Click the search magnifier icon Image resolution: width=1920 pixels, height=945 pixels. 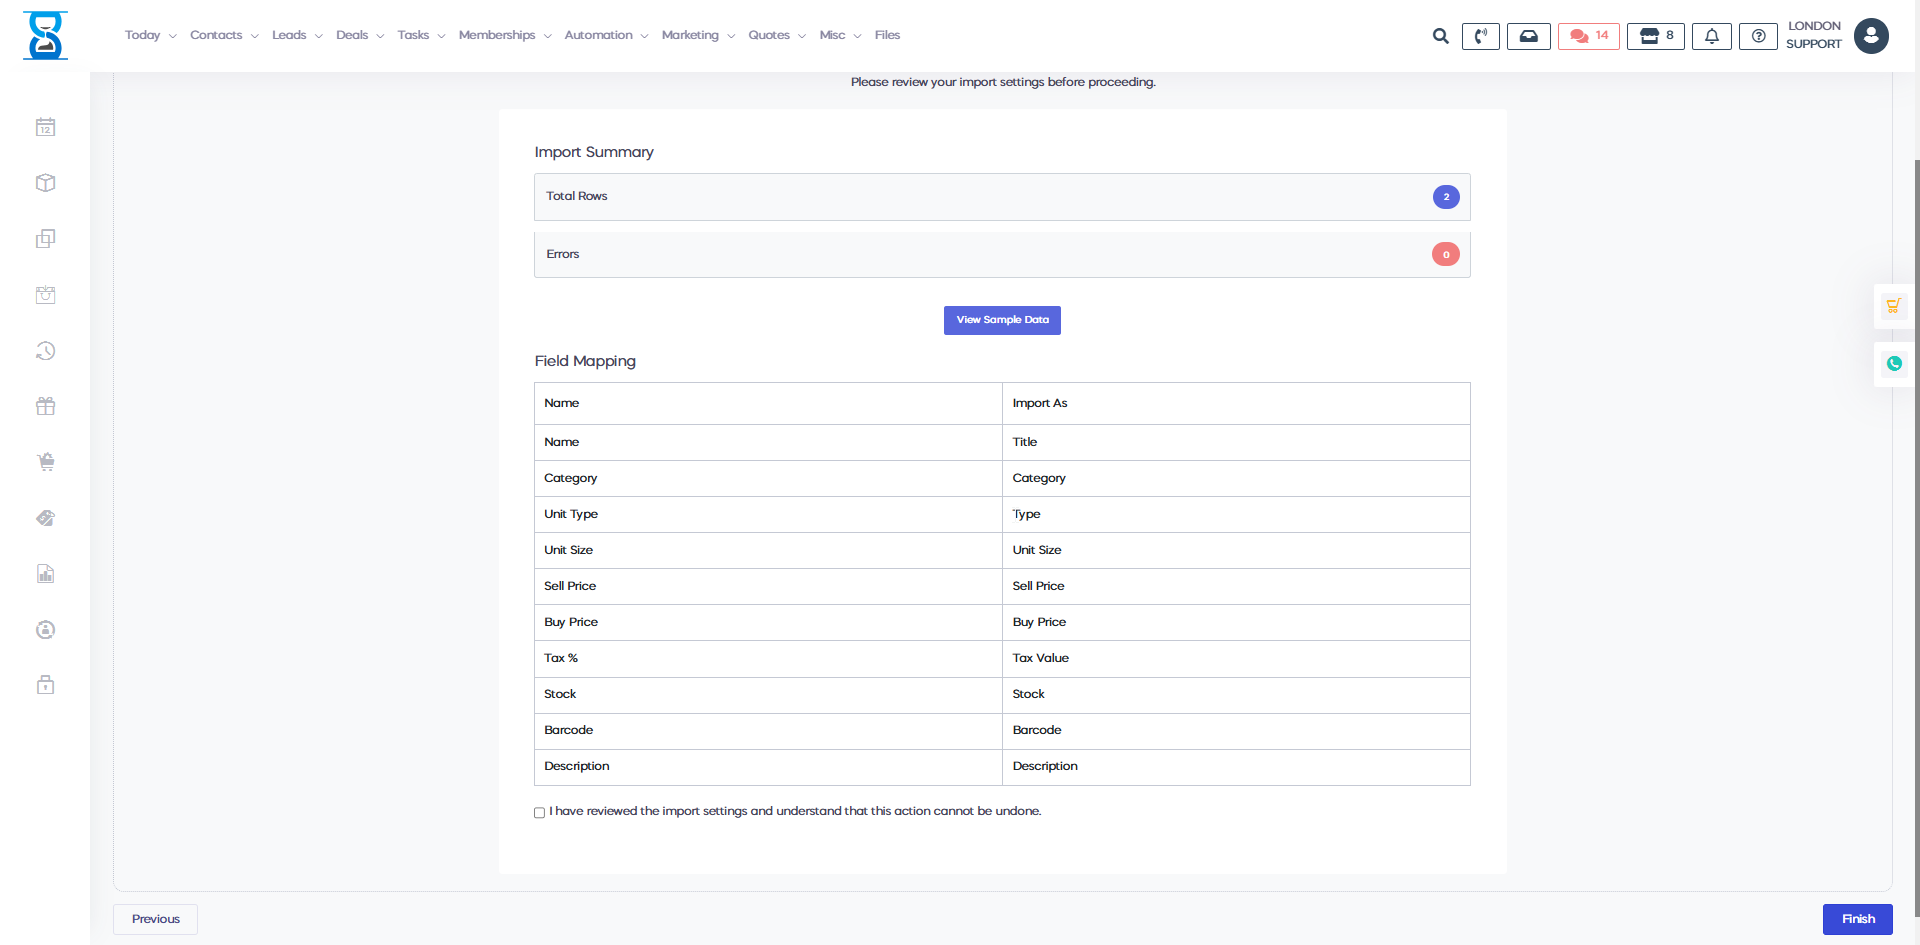(1440, 36)
